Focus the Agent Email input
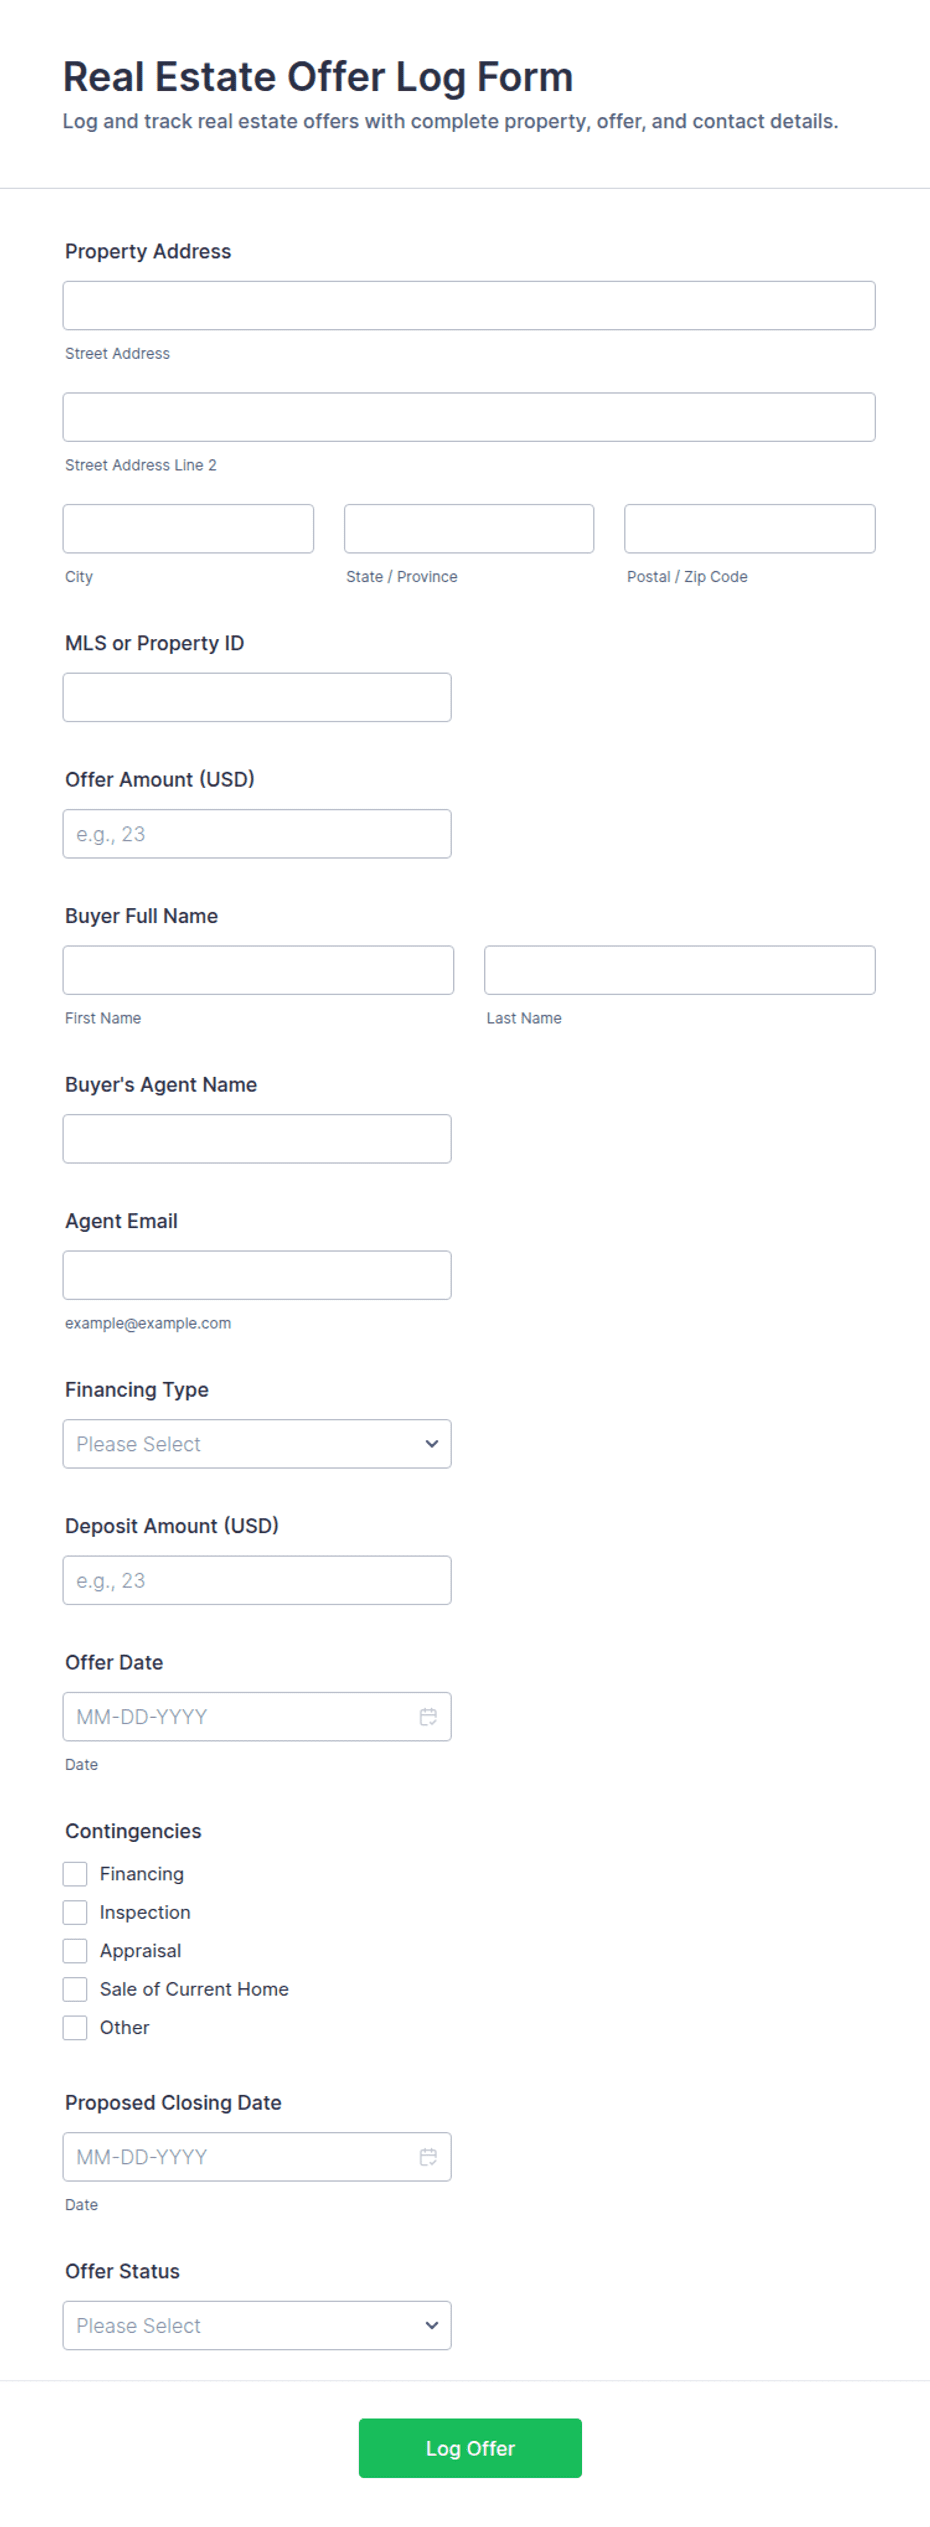Image resolution: width=930 pixels, height=2527 pixels. (x=257, y=1275)
